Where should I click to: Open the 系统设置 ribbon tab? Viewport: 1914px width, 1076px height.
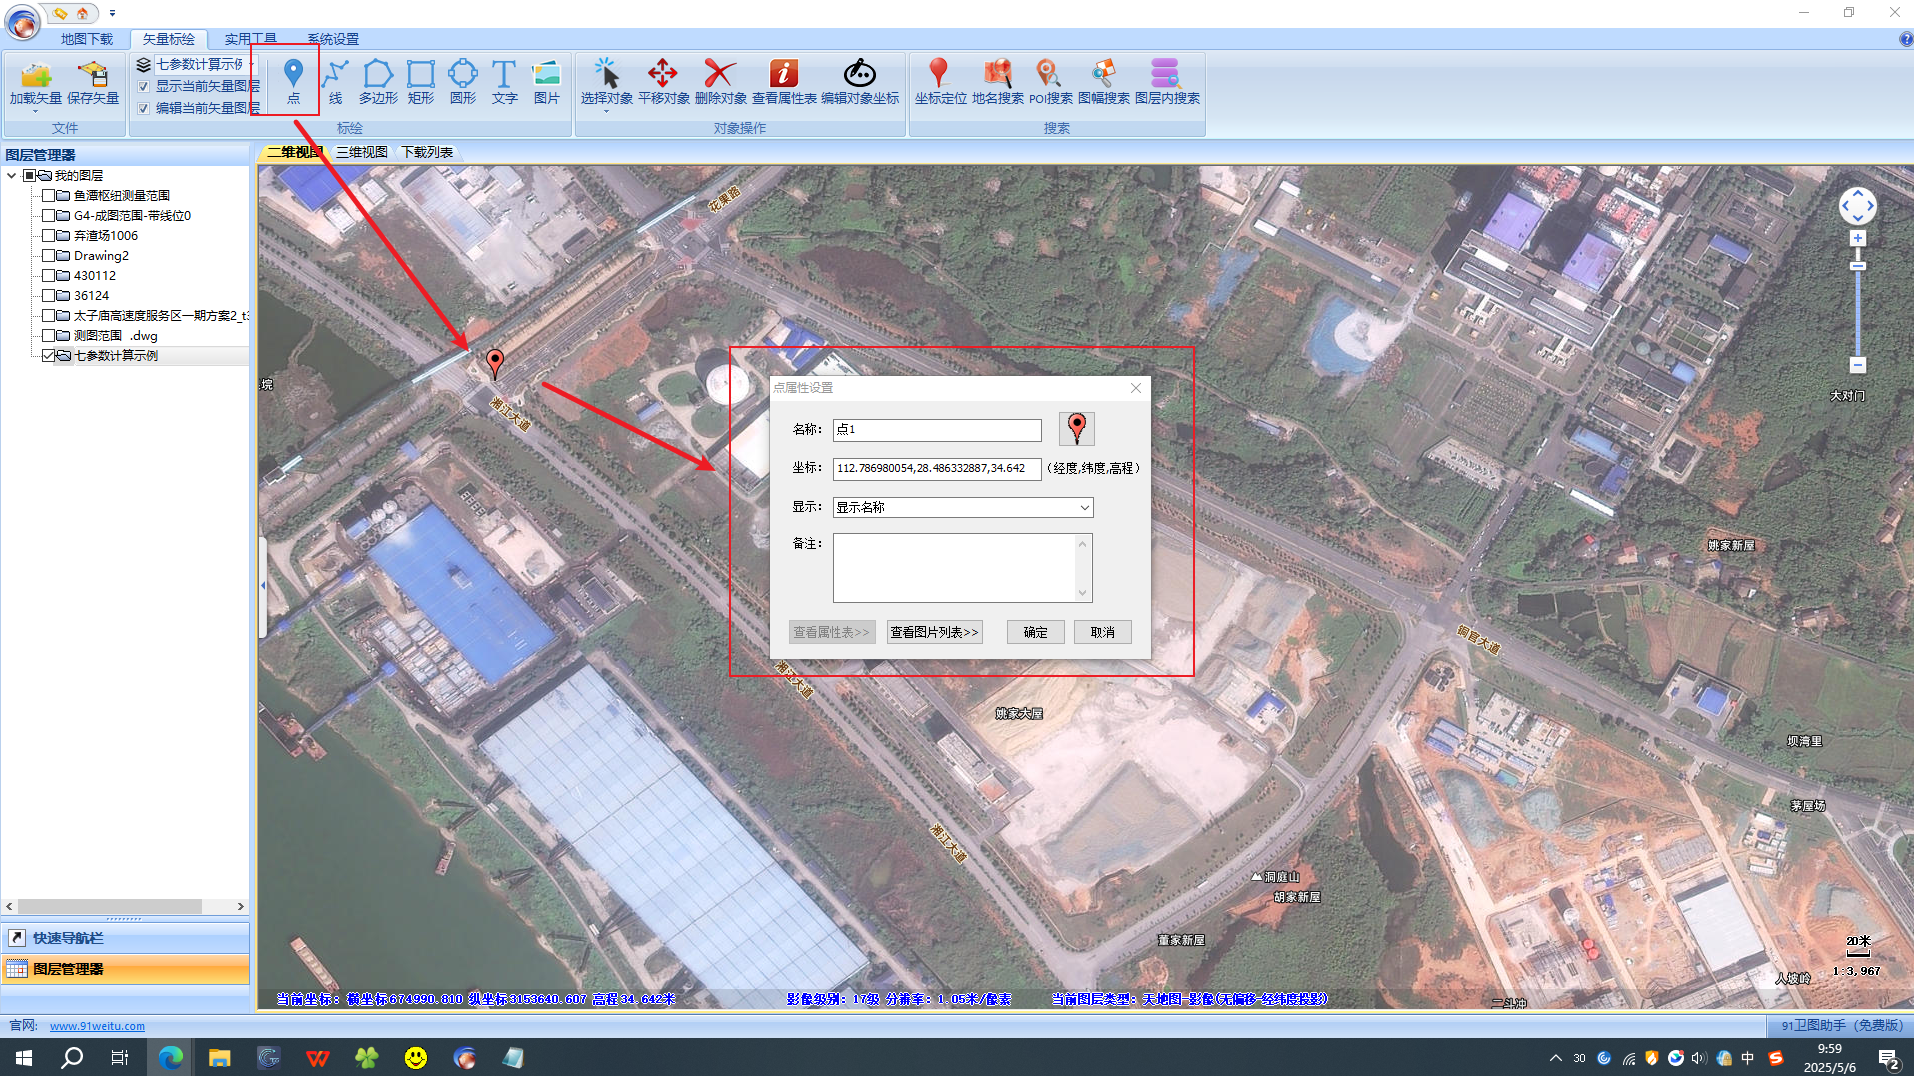[333, 39]
